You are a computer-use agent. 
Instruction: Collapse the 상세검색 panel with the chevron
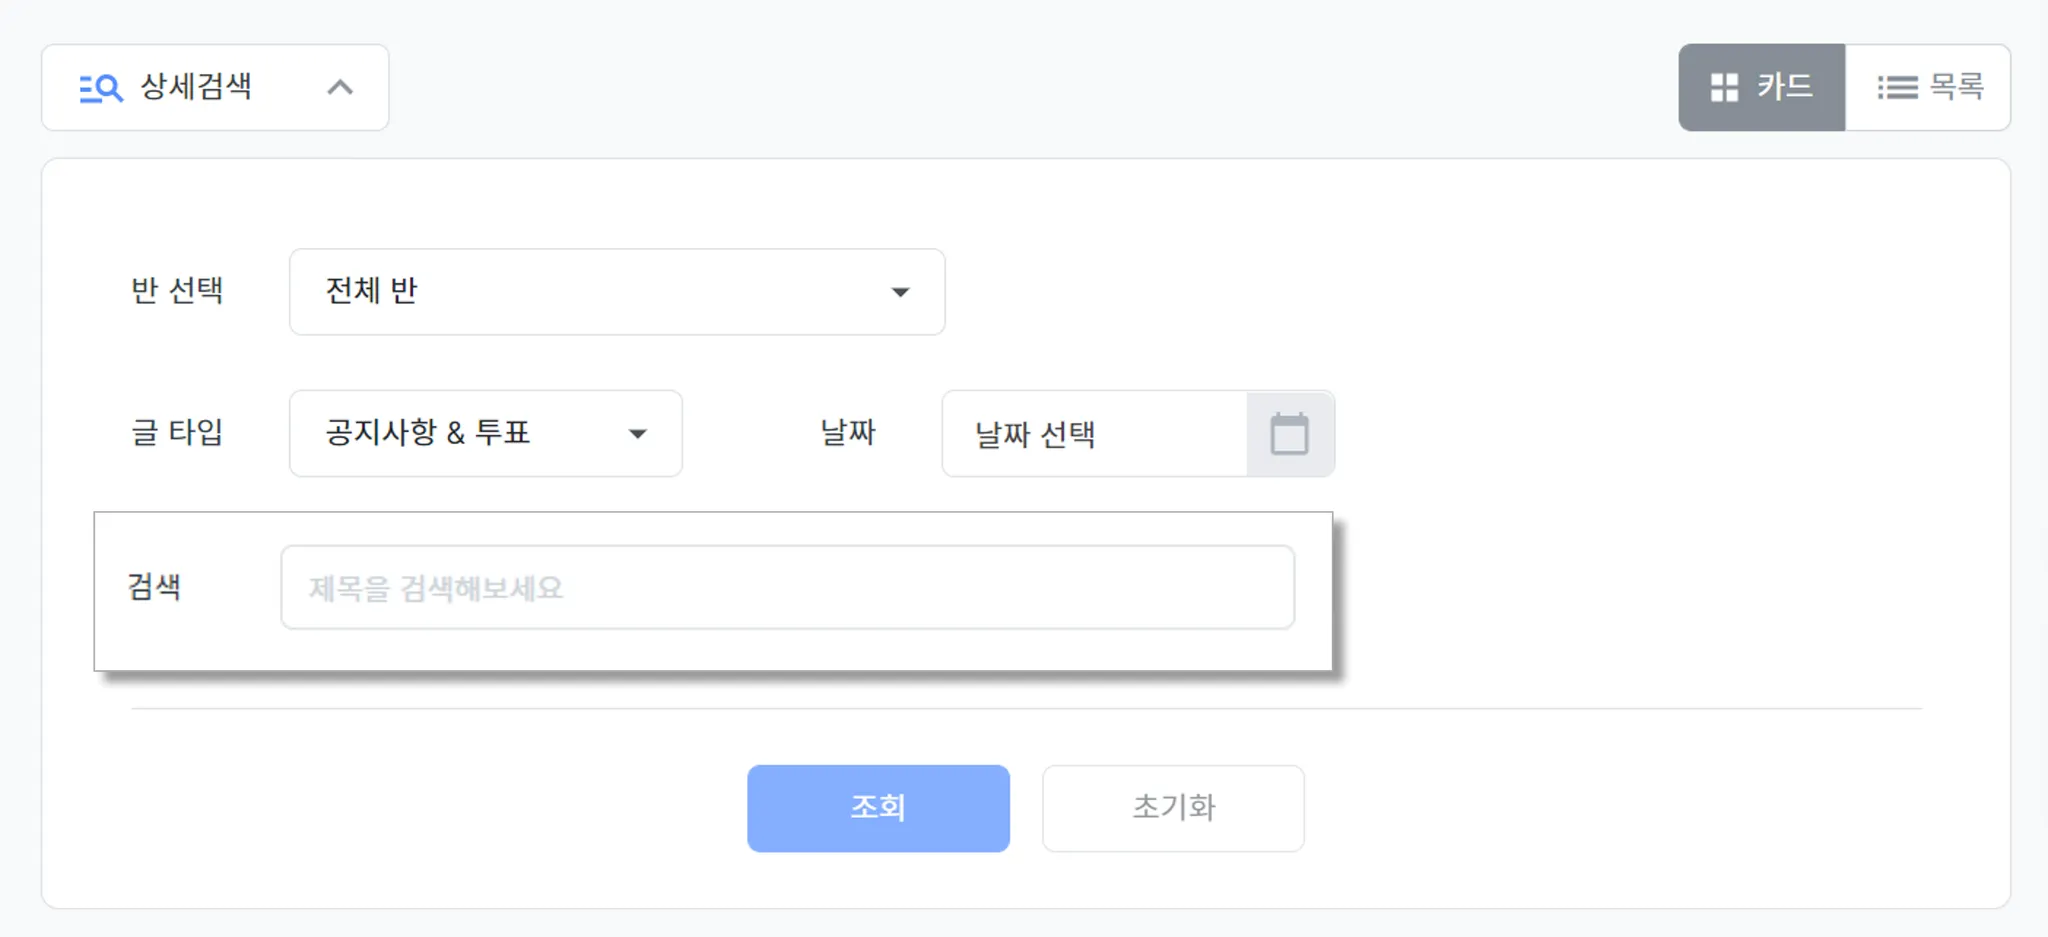pyautogui.click(x=340, y=88)
